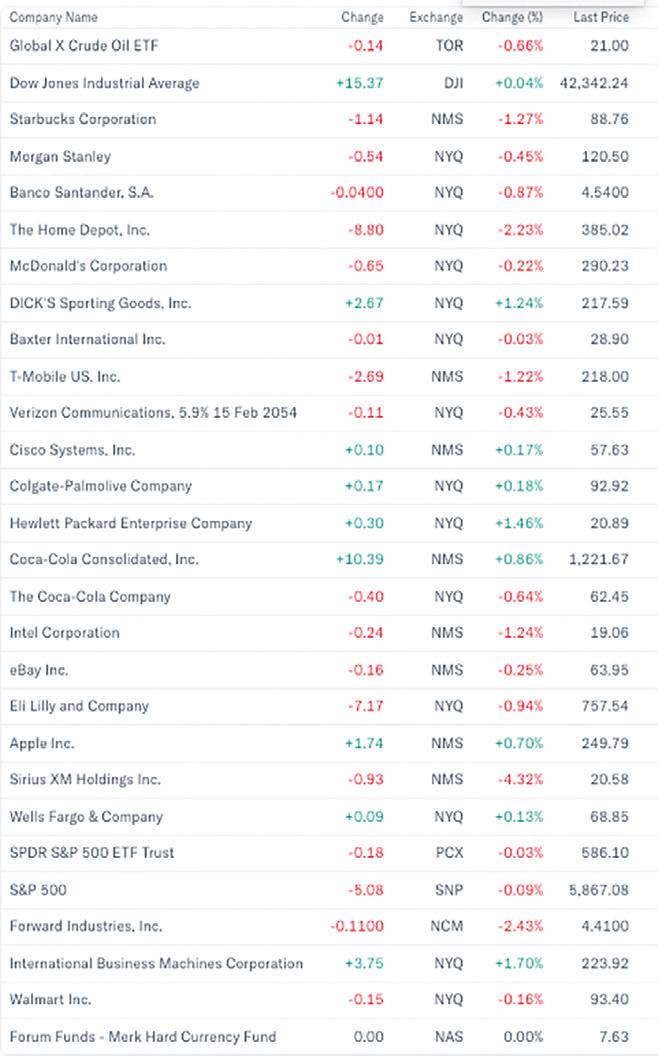Open Dow Jones Industrial Average link

click(x=104, y=83)
